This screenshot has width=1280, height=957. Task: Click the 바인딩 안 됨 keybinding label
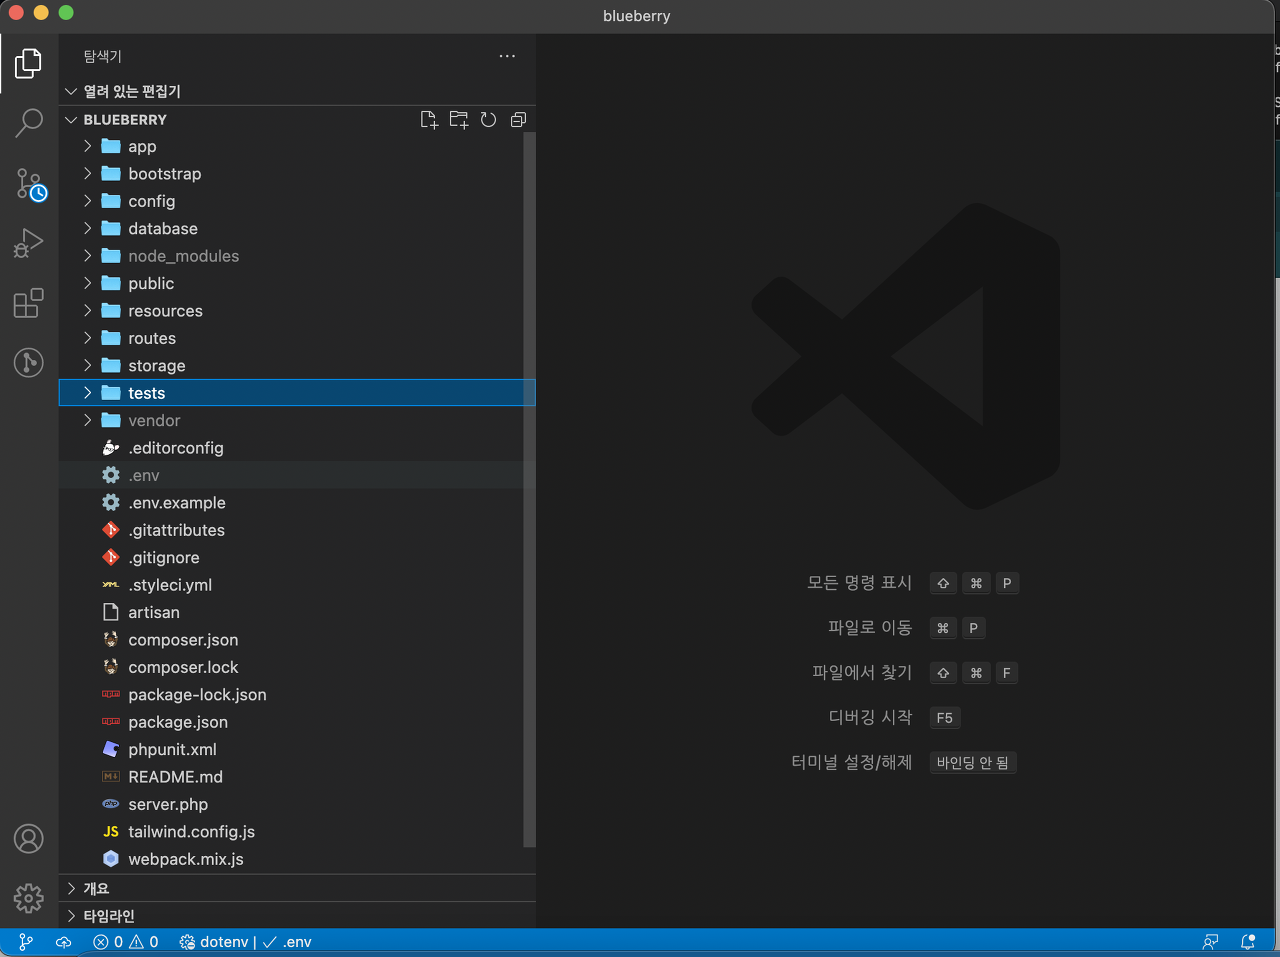coord(972,763)
